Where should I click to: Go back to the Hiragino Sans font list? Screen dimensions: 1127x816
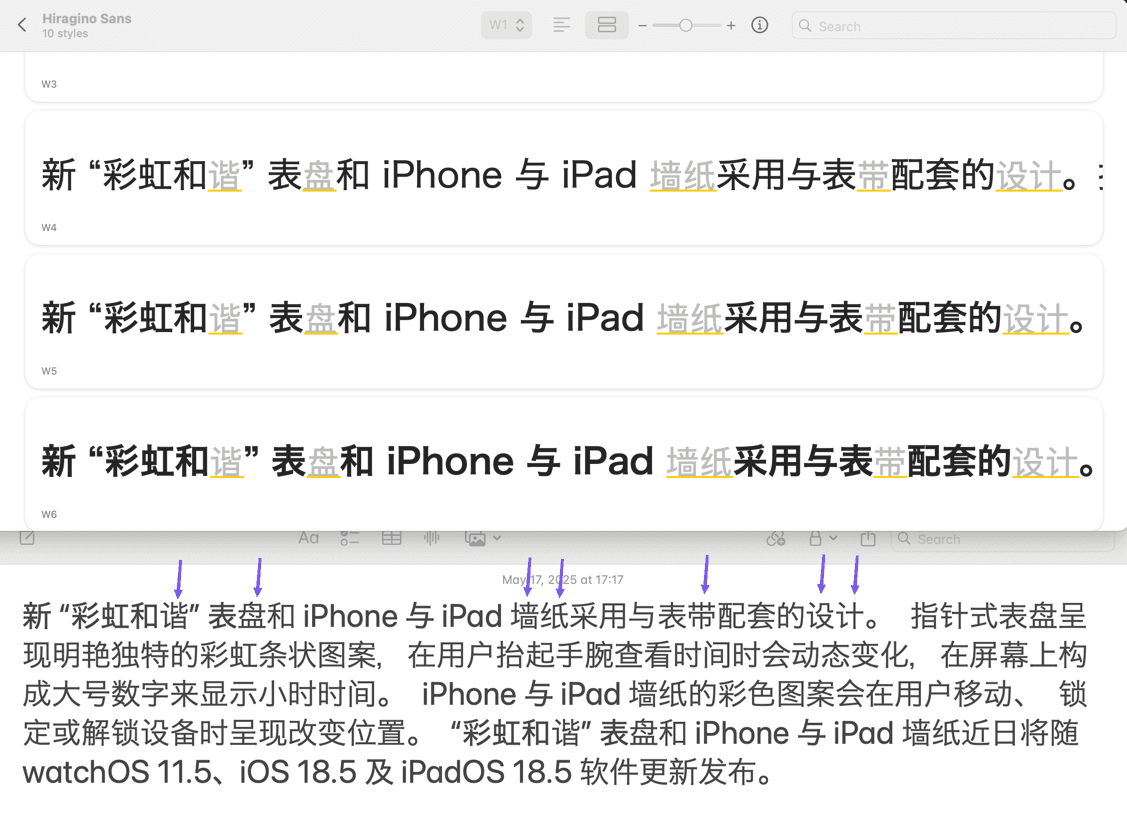22,24
